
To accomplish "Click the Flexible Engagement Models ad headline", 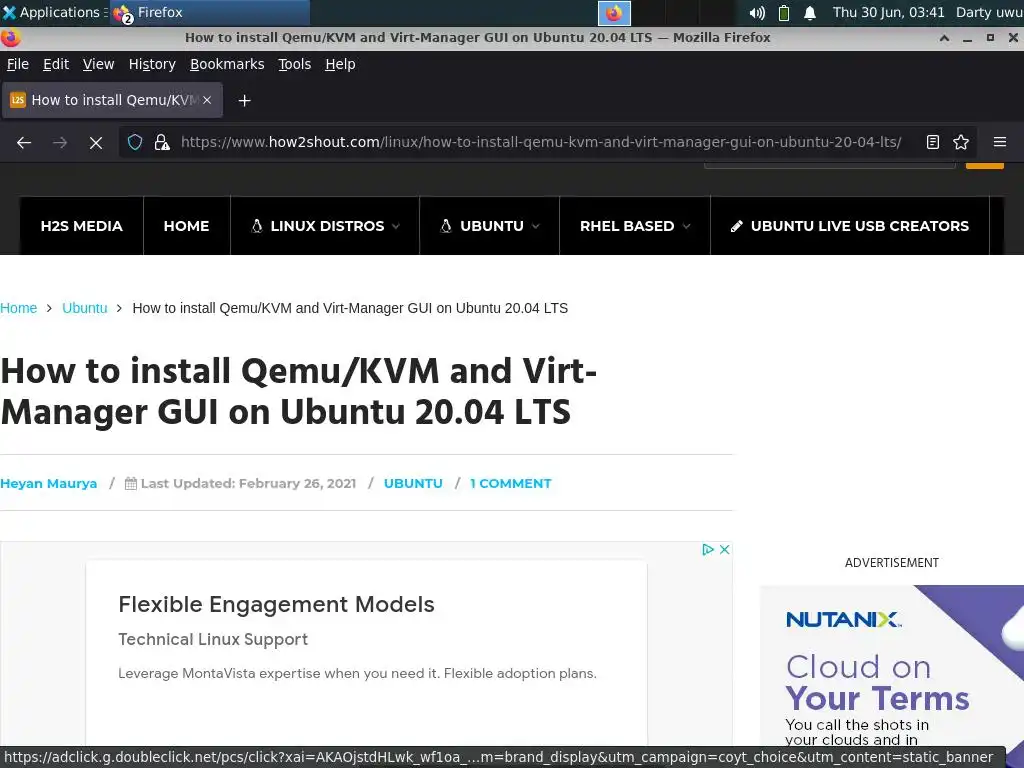I will tap(276, 605).
